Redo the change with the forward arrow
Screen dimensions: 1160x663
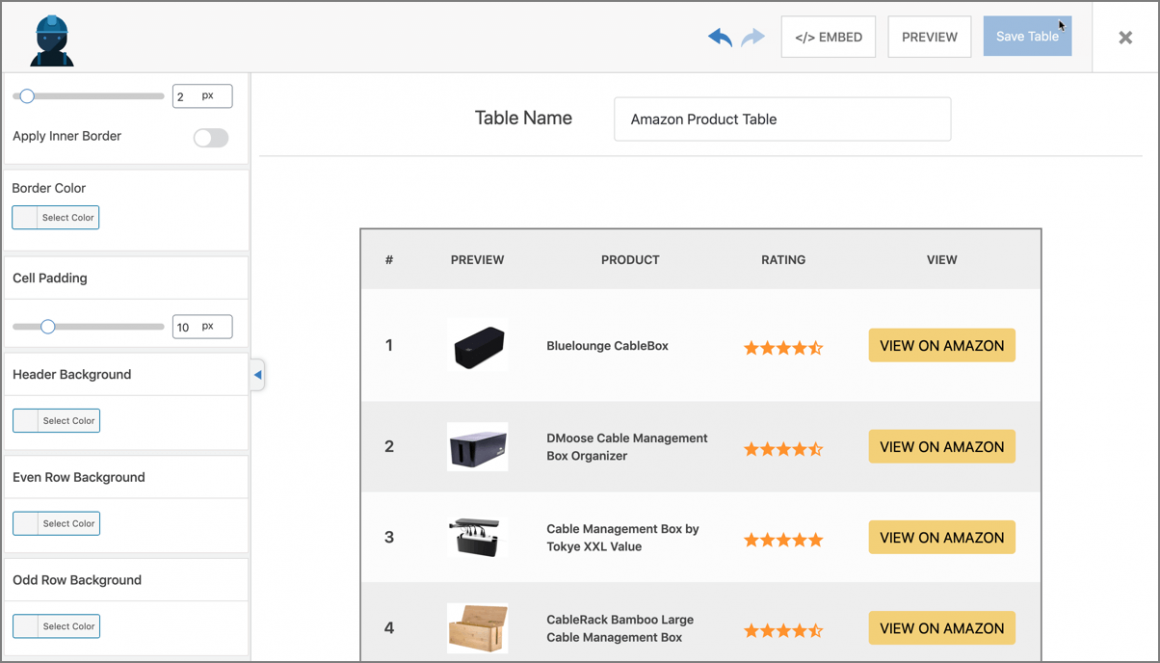click(752, 37)
